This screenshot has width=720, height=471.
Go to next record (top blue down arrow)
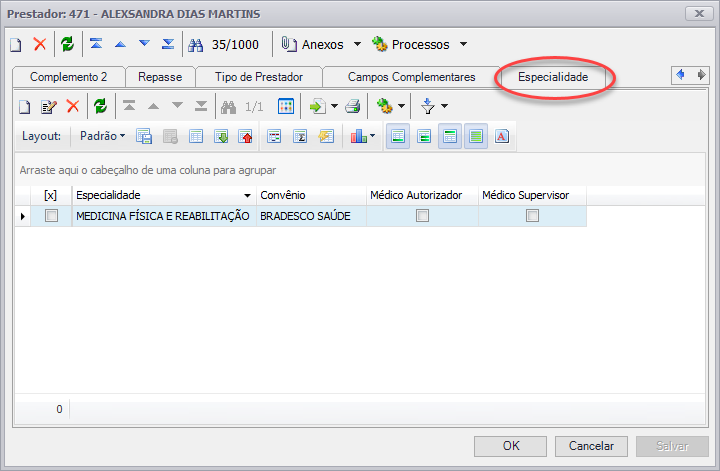[144, 44]
